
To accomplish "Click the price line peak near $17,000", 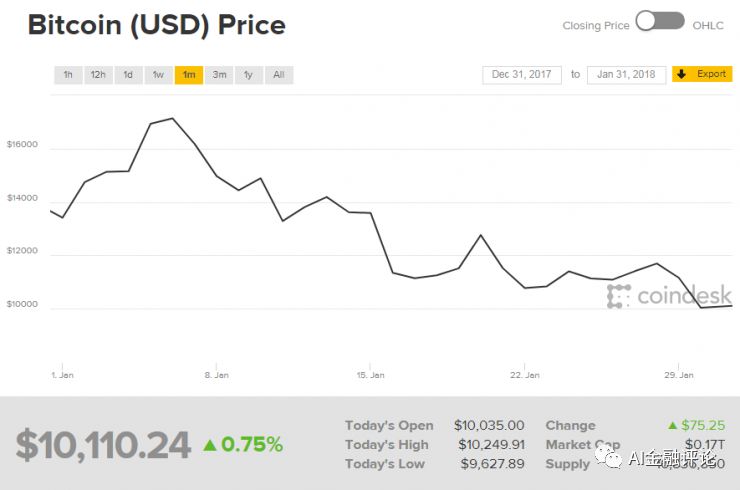I will [x=173, y=119].
